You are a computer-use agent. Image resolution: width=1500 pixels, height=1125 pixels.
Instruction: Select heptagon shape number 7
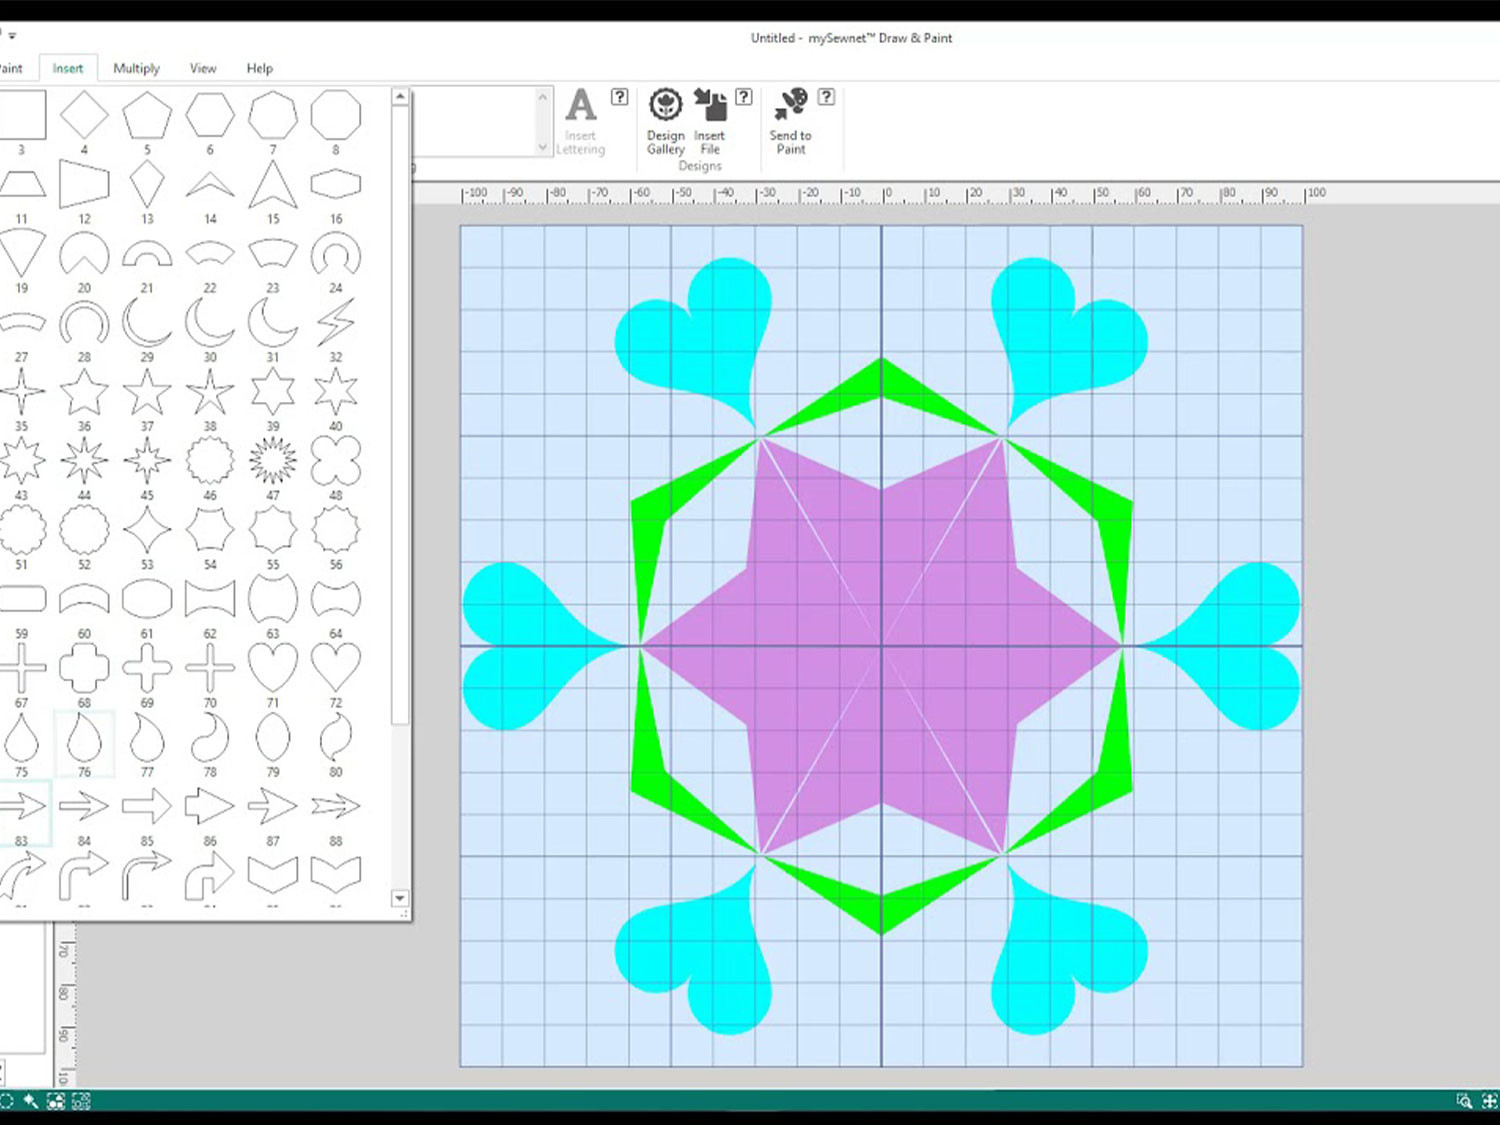tap(273, 115)
